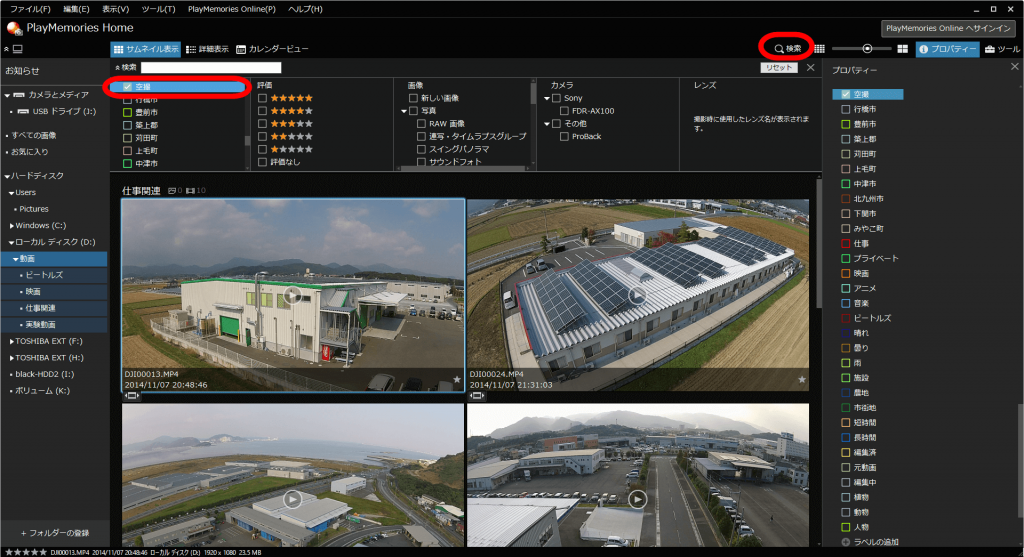Click play icon on DJI00024.MP4 thumbnail
Screen dimensions: 1024x557
(637, 295)
